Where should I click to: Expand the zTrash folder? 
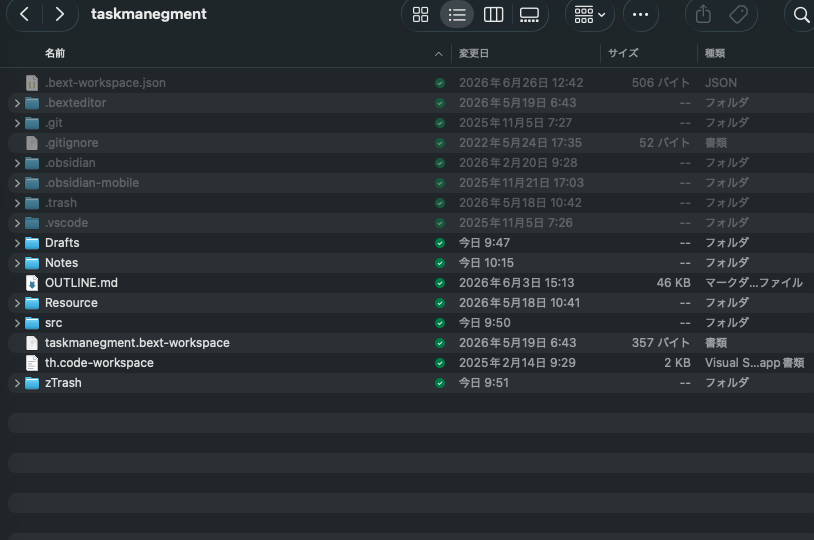tap(17, 383)
